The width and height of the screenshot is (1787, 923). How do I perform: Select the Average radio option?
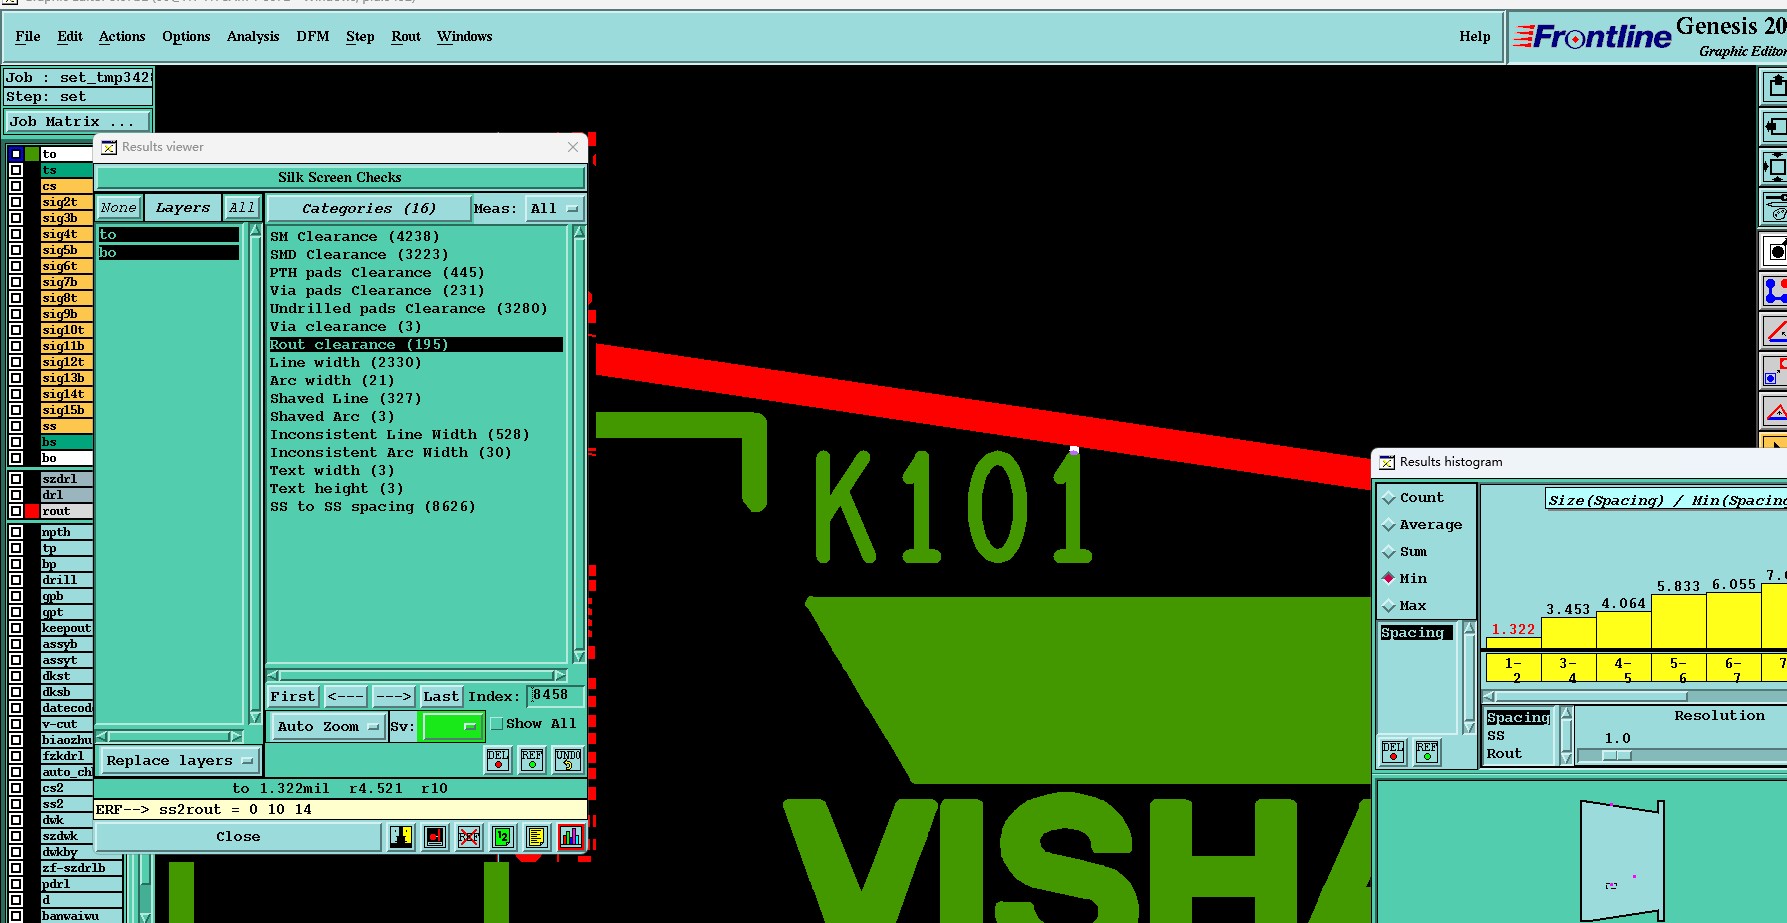tap(1388, 525)
